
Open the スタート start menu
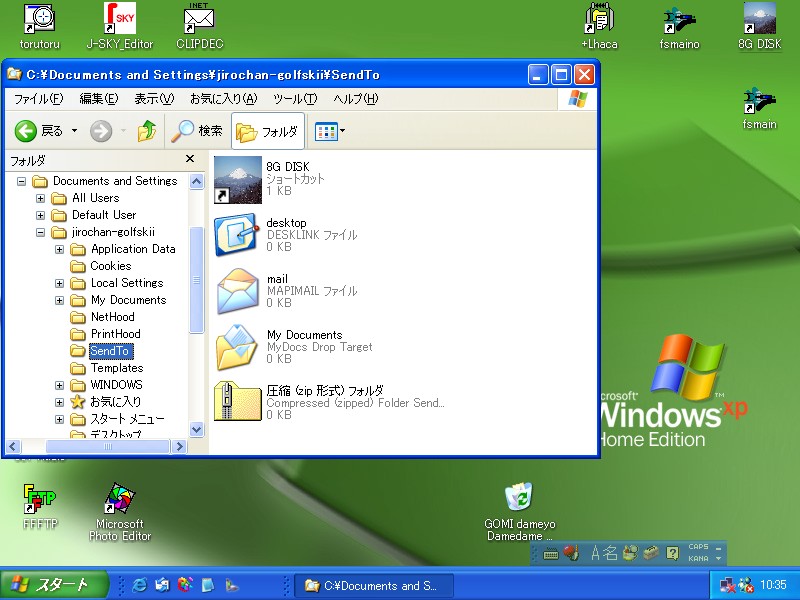(x=54, y=585)
